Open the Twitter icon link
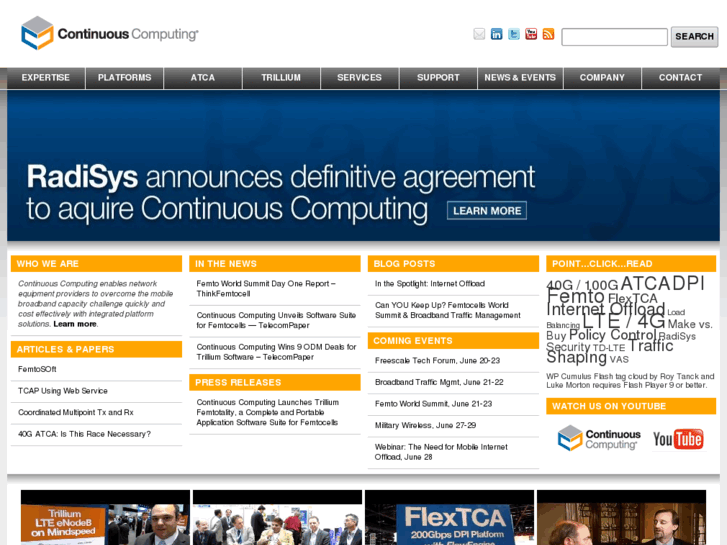Screen dimensions: 727x545 click(514, 34)
